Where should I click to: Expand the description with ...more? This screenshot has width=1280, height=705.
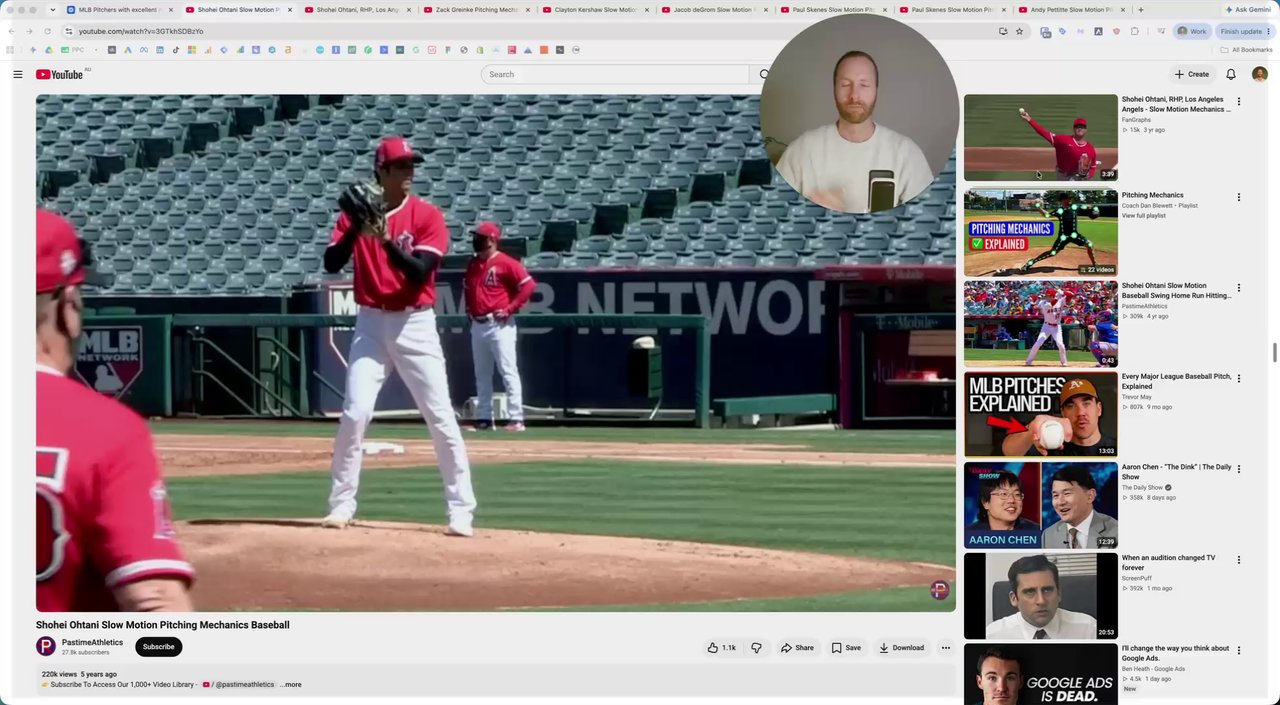pos(291,685)
